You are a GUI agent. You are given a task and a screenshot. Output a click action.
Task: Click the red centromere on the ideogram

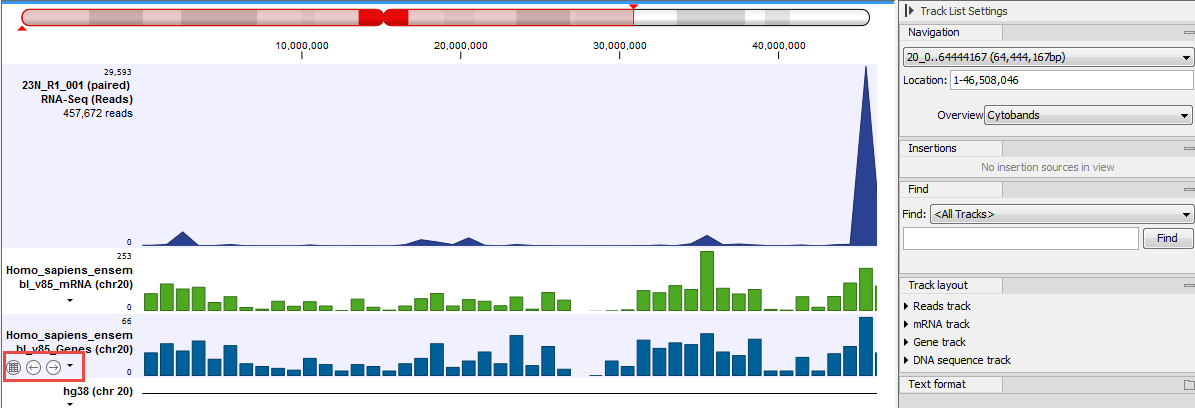click(383, 17)
